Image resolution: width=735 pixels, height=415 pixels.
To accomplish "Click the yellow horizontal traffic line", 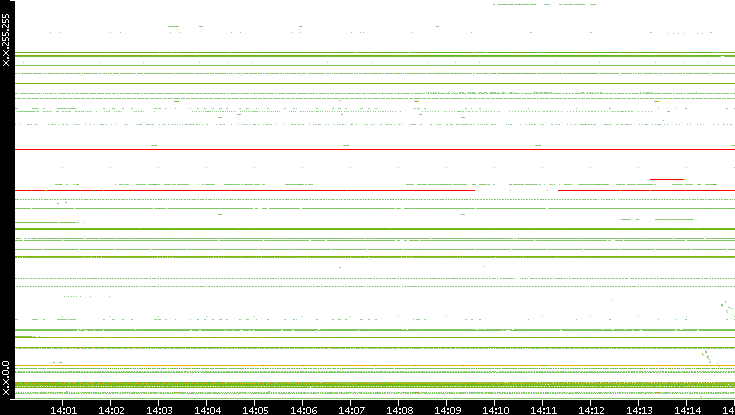I will [375, 366].
